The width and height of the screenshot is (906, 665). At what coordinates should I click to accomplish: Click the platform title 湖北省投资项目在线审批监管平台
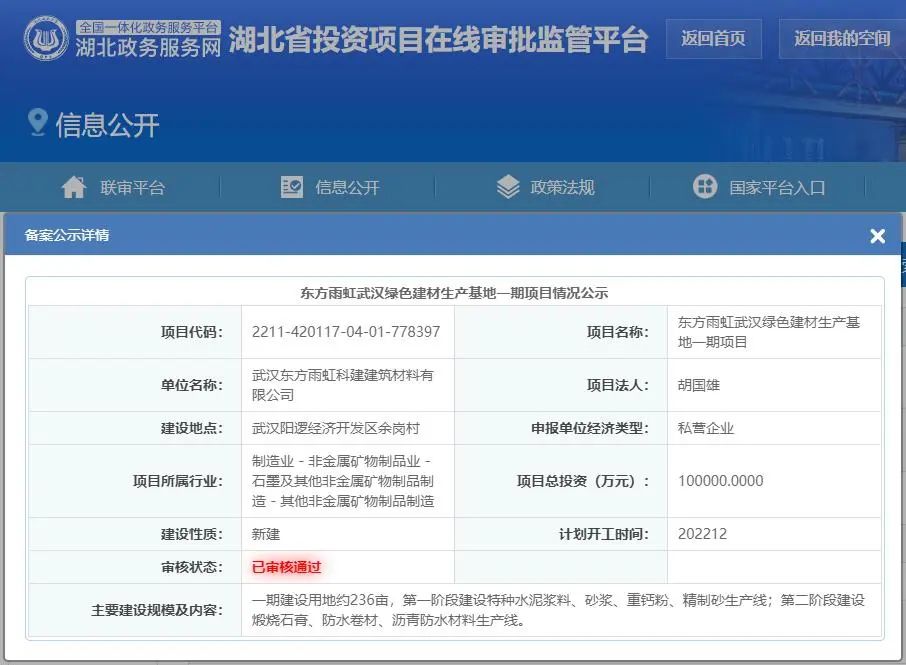click(x=438, y=39)
